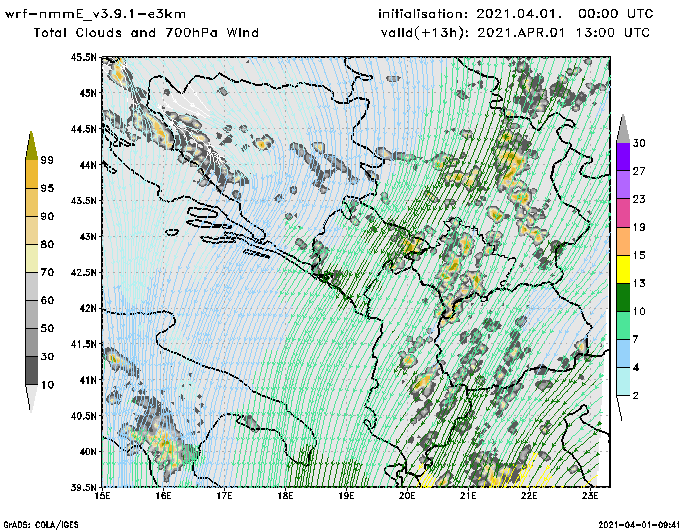Click the olive triangle atop cloud legend
The image size is (700, 530).
pos(31,146)
